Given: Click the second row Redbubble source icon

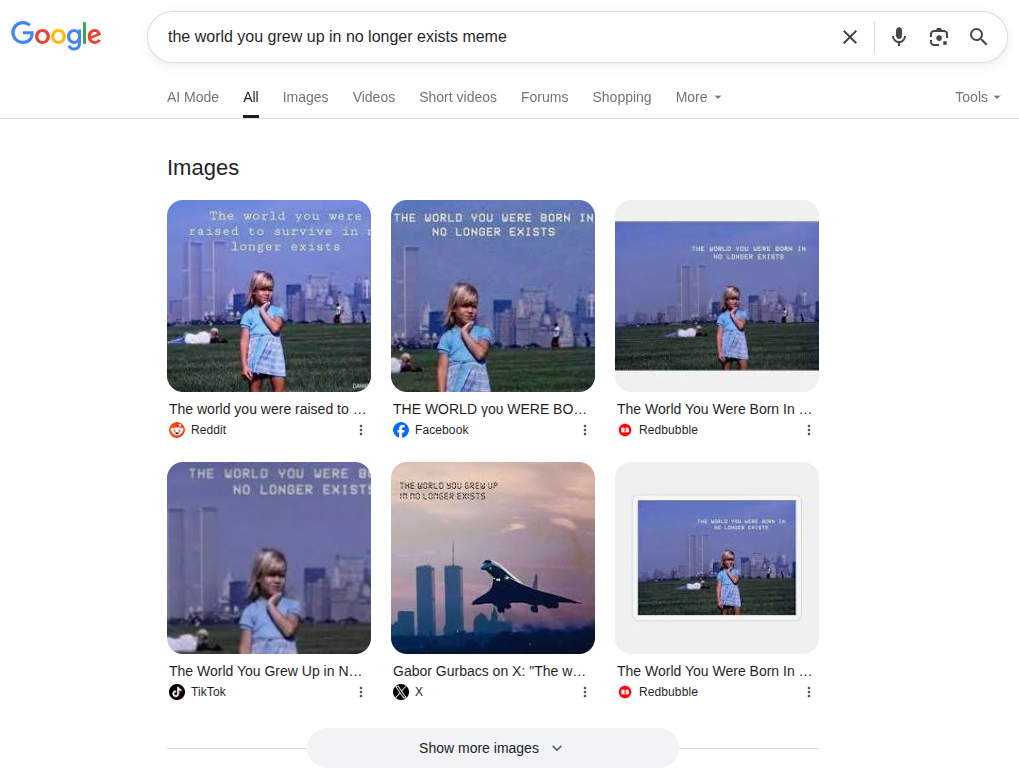Looking at the screenshot, I should [x=625, y=692].
